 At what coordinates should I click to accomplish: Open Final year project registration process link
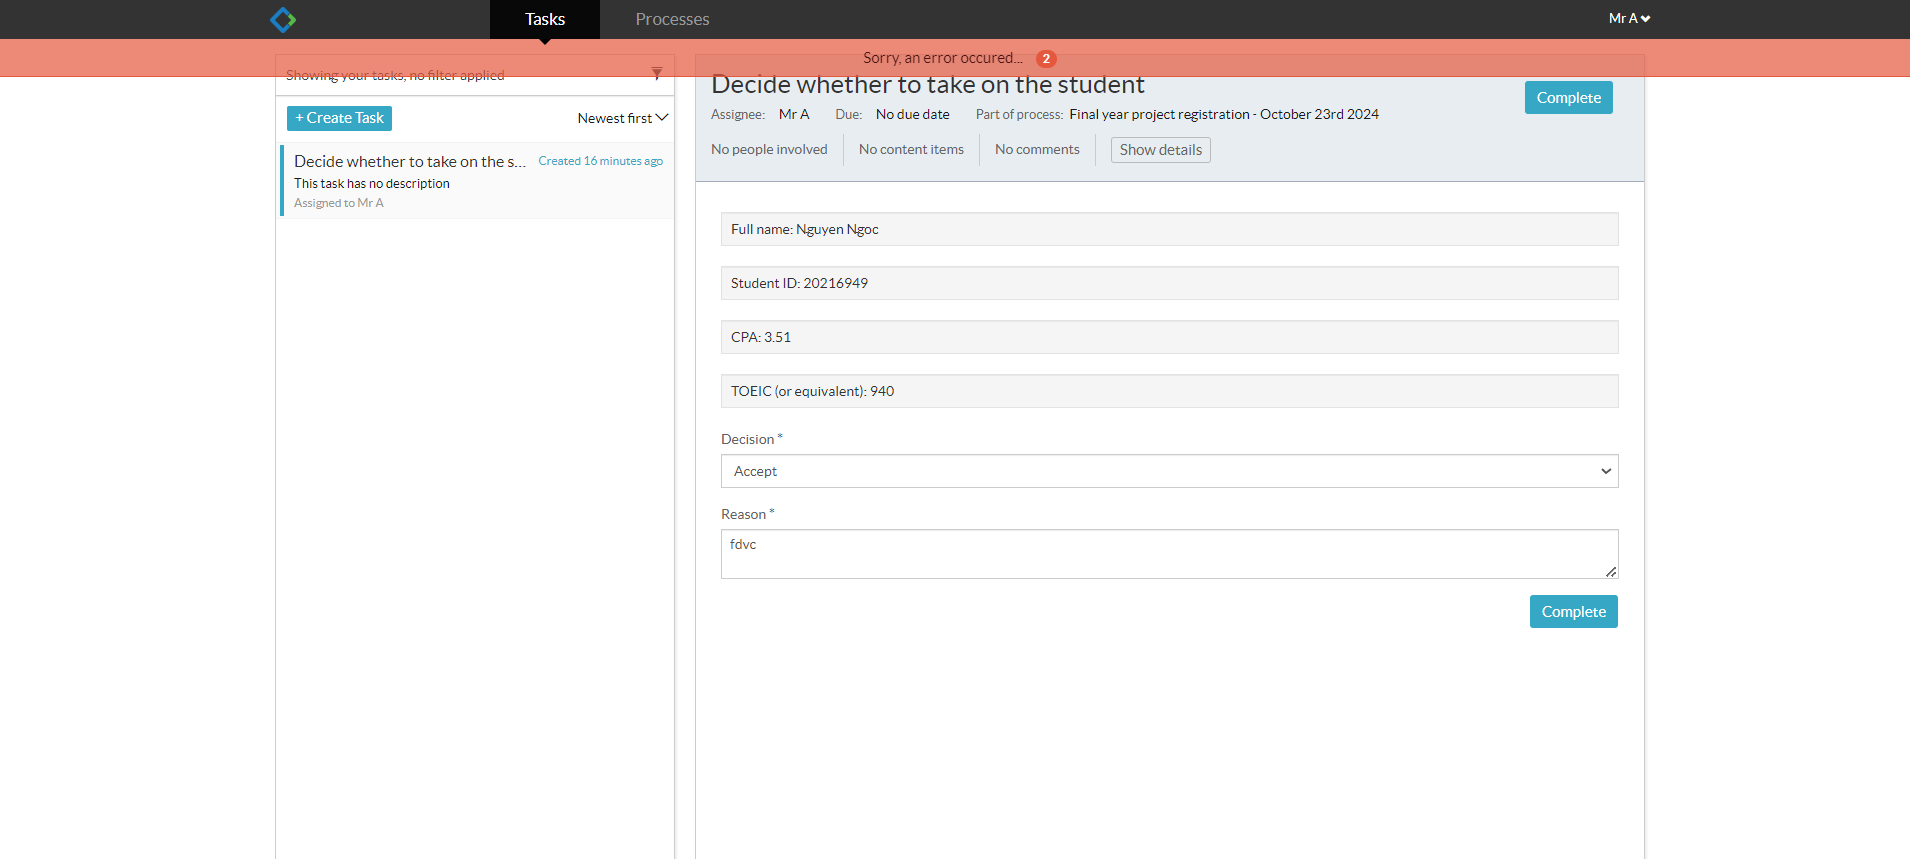[1224, 115]
